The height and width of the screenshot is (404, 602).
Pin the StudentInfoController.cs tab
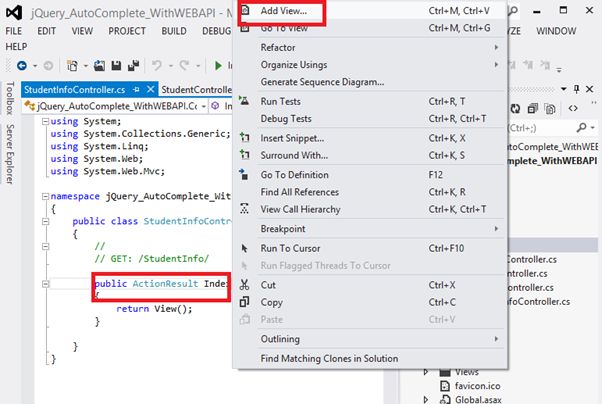(136, 89)
